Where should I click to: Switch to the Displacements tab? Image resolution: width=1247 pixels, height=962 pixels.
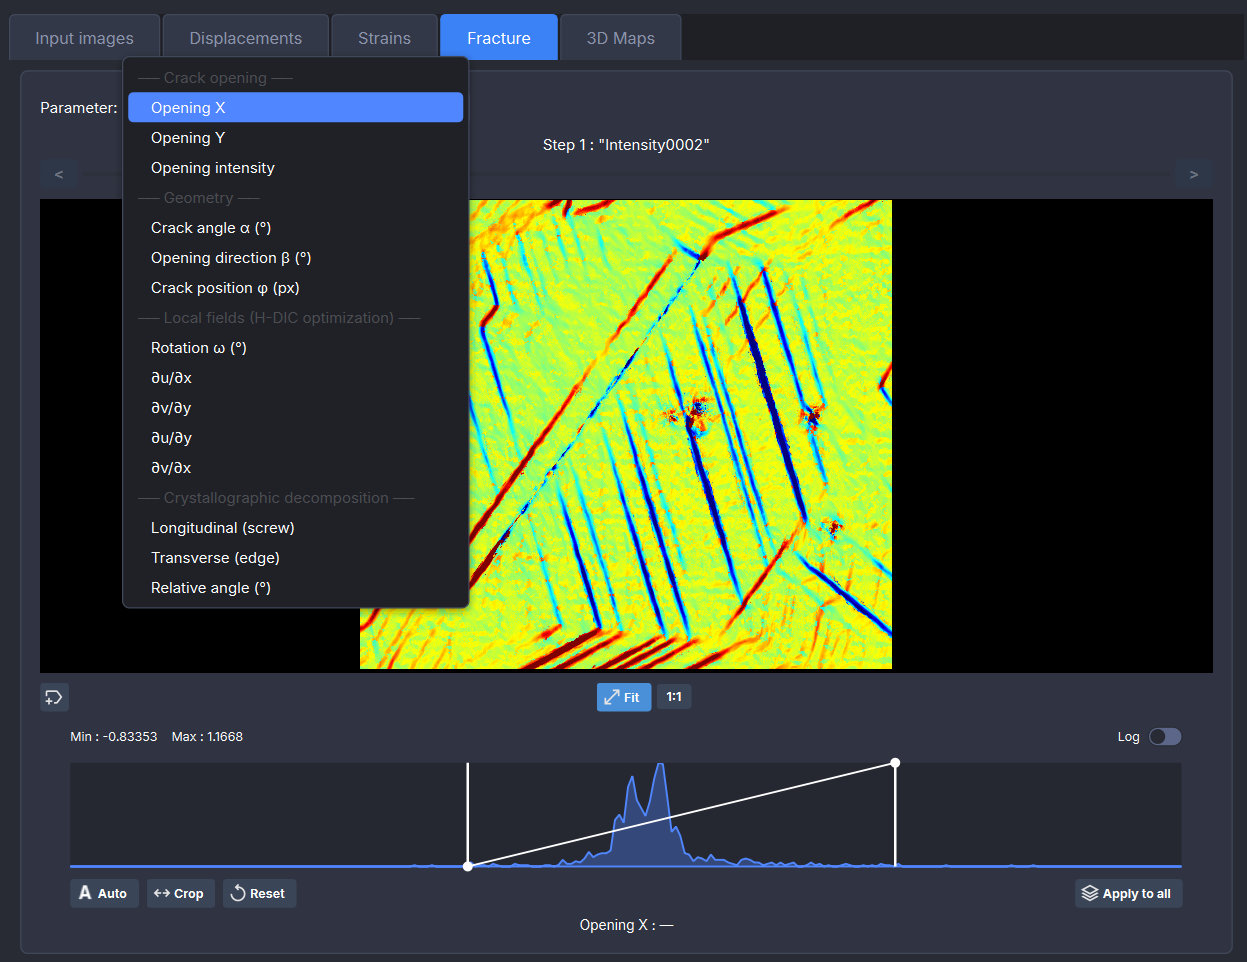(x=245, y=37)
